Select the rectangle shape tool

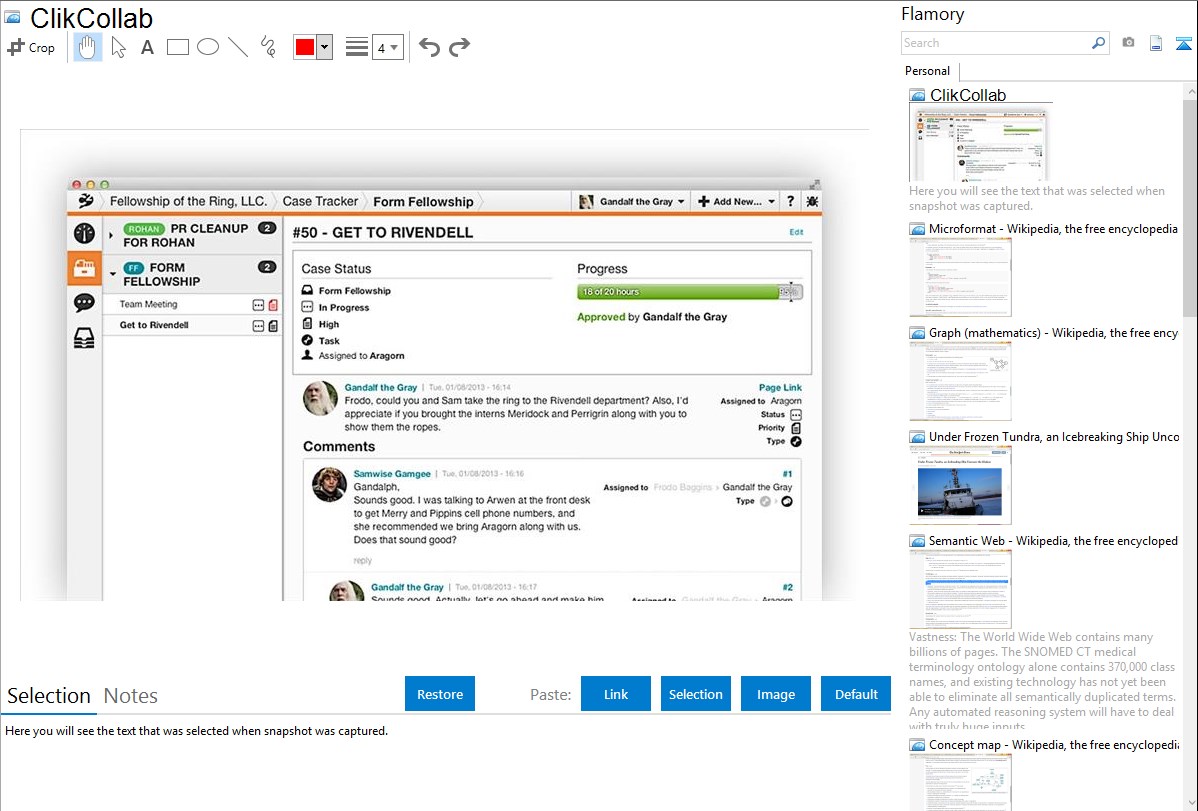177,47
